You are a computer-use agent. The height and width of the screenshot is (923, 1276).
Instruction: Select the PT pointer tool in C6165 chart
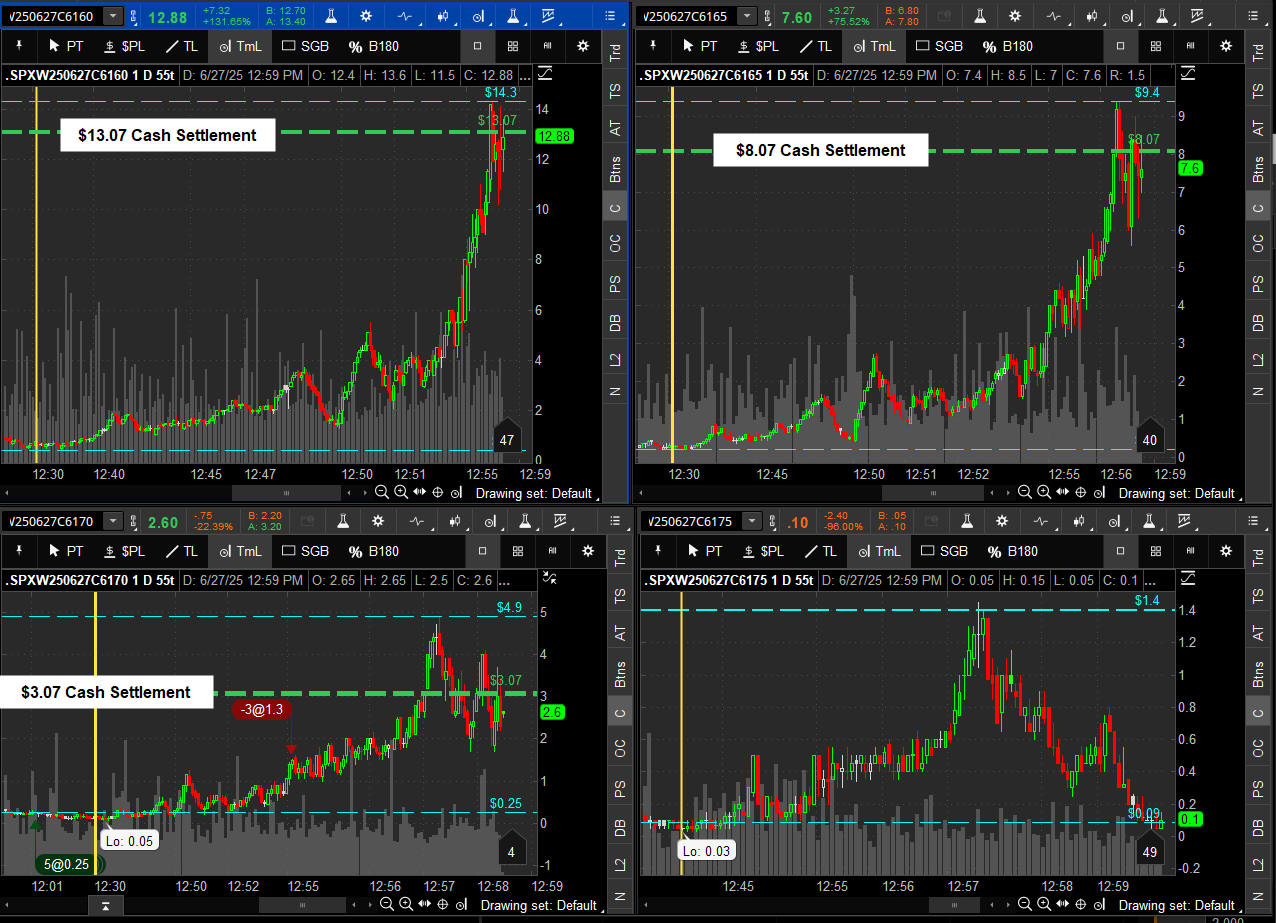point(699,46)
